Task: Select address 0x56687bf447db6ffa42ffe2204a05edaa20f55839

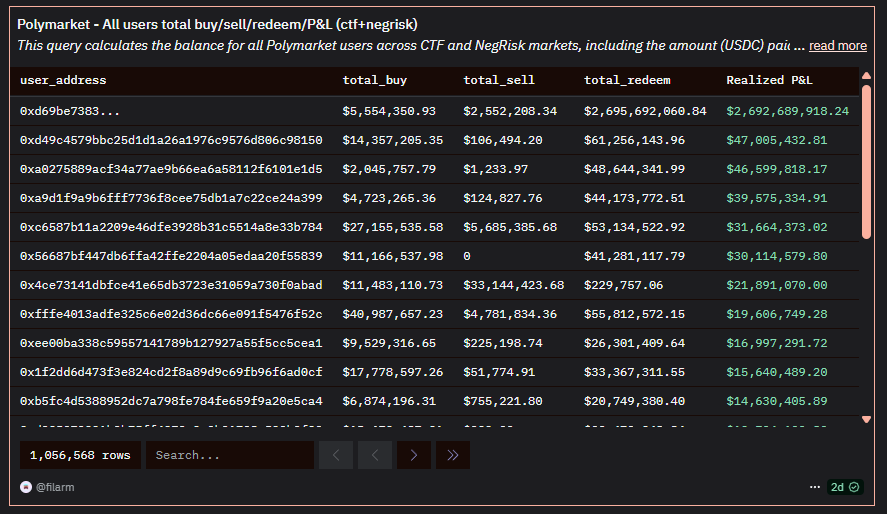Action: pos(171,256)
